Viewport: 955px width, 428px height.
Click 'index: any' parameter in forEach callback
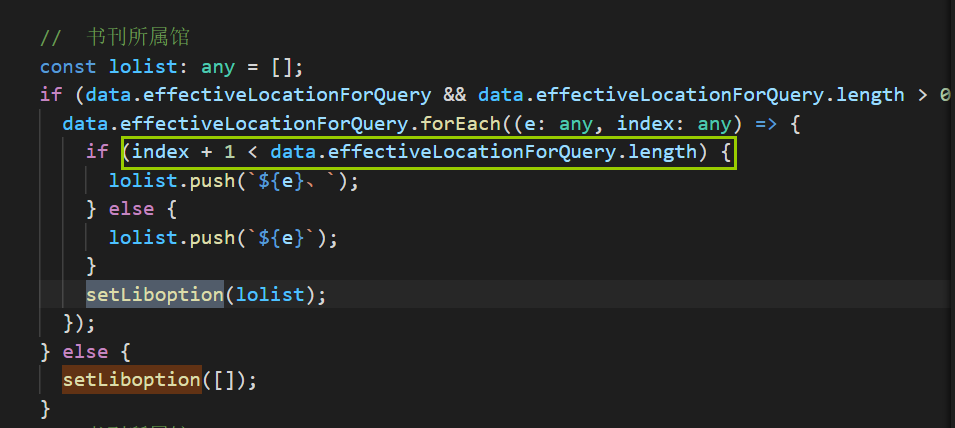click(x=674, y=124)
